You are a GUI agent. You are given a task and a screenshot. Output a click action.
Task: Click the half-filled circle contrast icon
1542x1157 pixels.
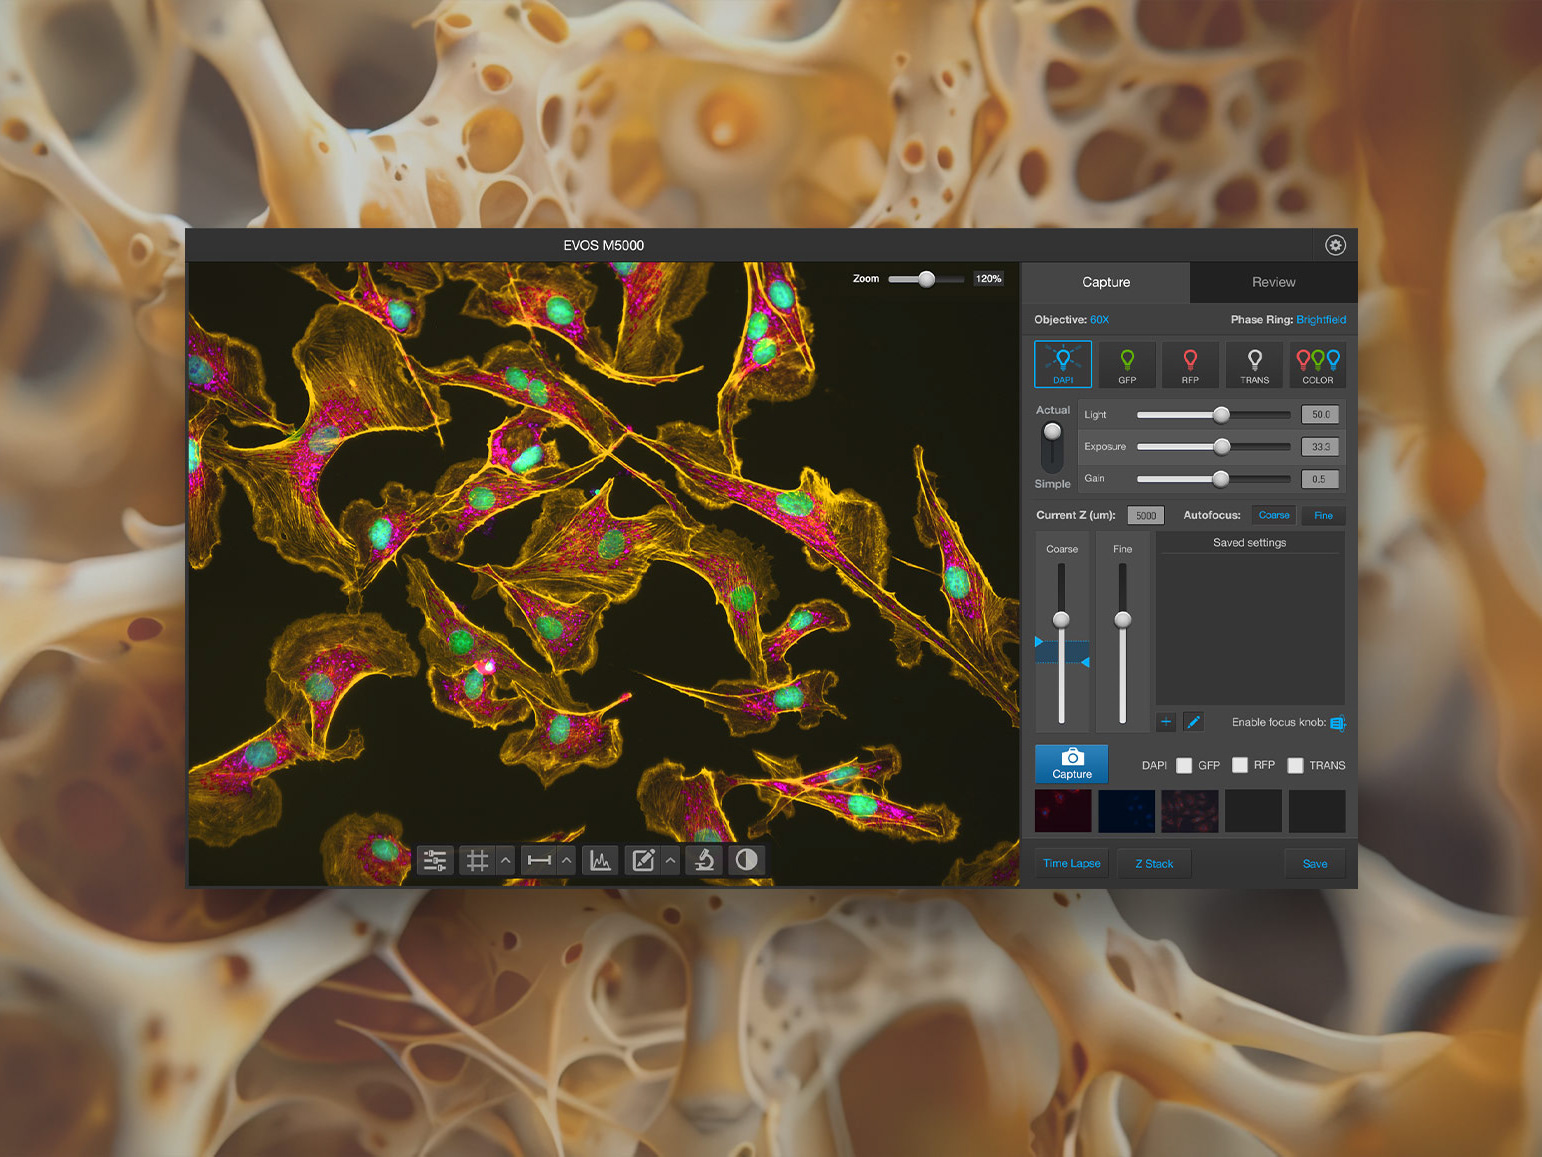pos(746,861)
